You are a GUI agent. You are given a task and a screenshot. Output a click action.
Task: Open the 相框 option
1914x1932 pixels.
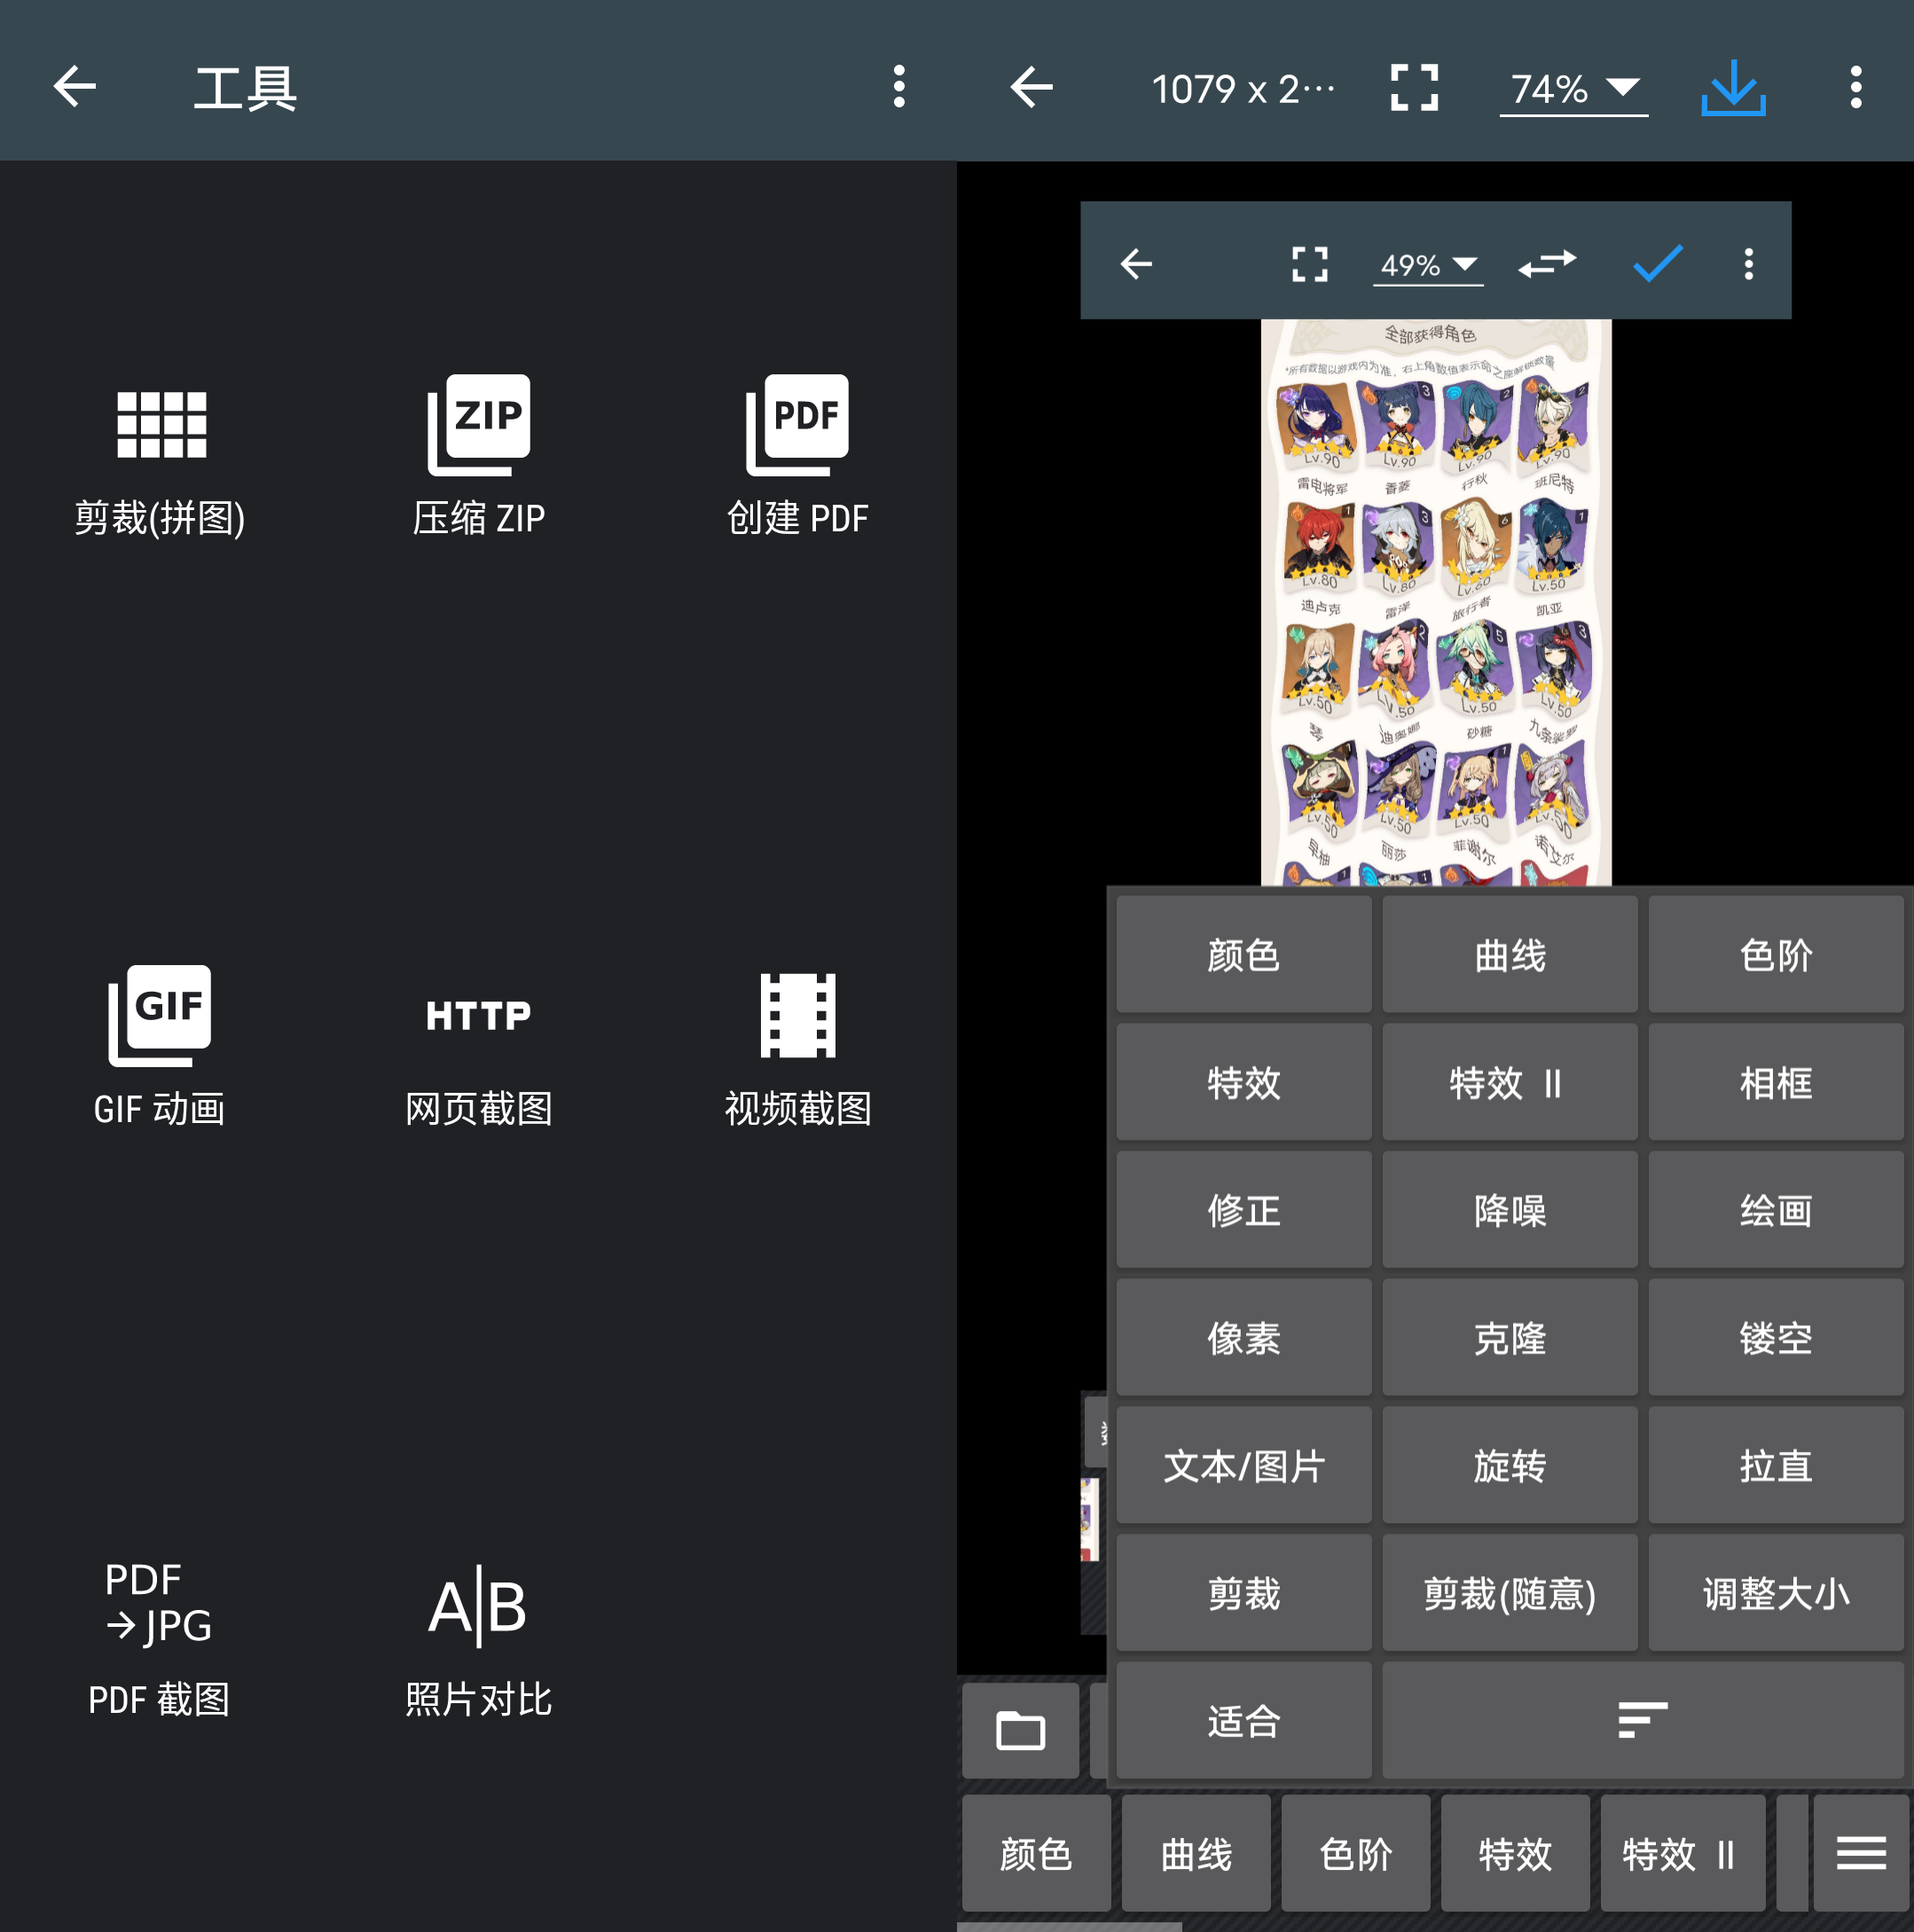tap(1776, 1082)
